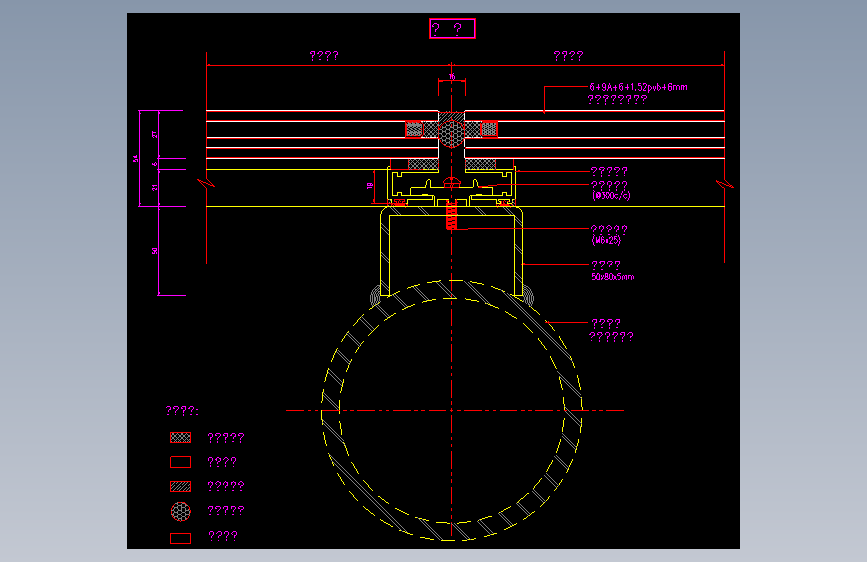Click the crosshatched rectangle swatch in the legend
867x562 pixels.
tap(180, 438)
